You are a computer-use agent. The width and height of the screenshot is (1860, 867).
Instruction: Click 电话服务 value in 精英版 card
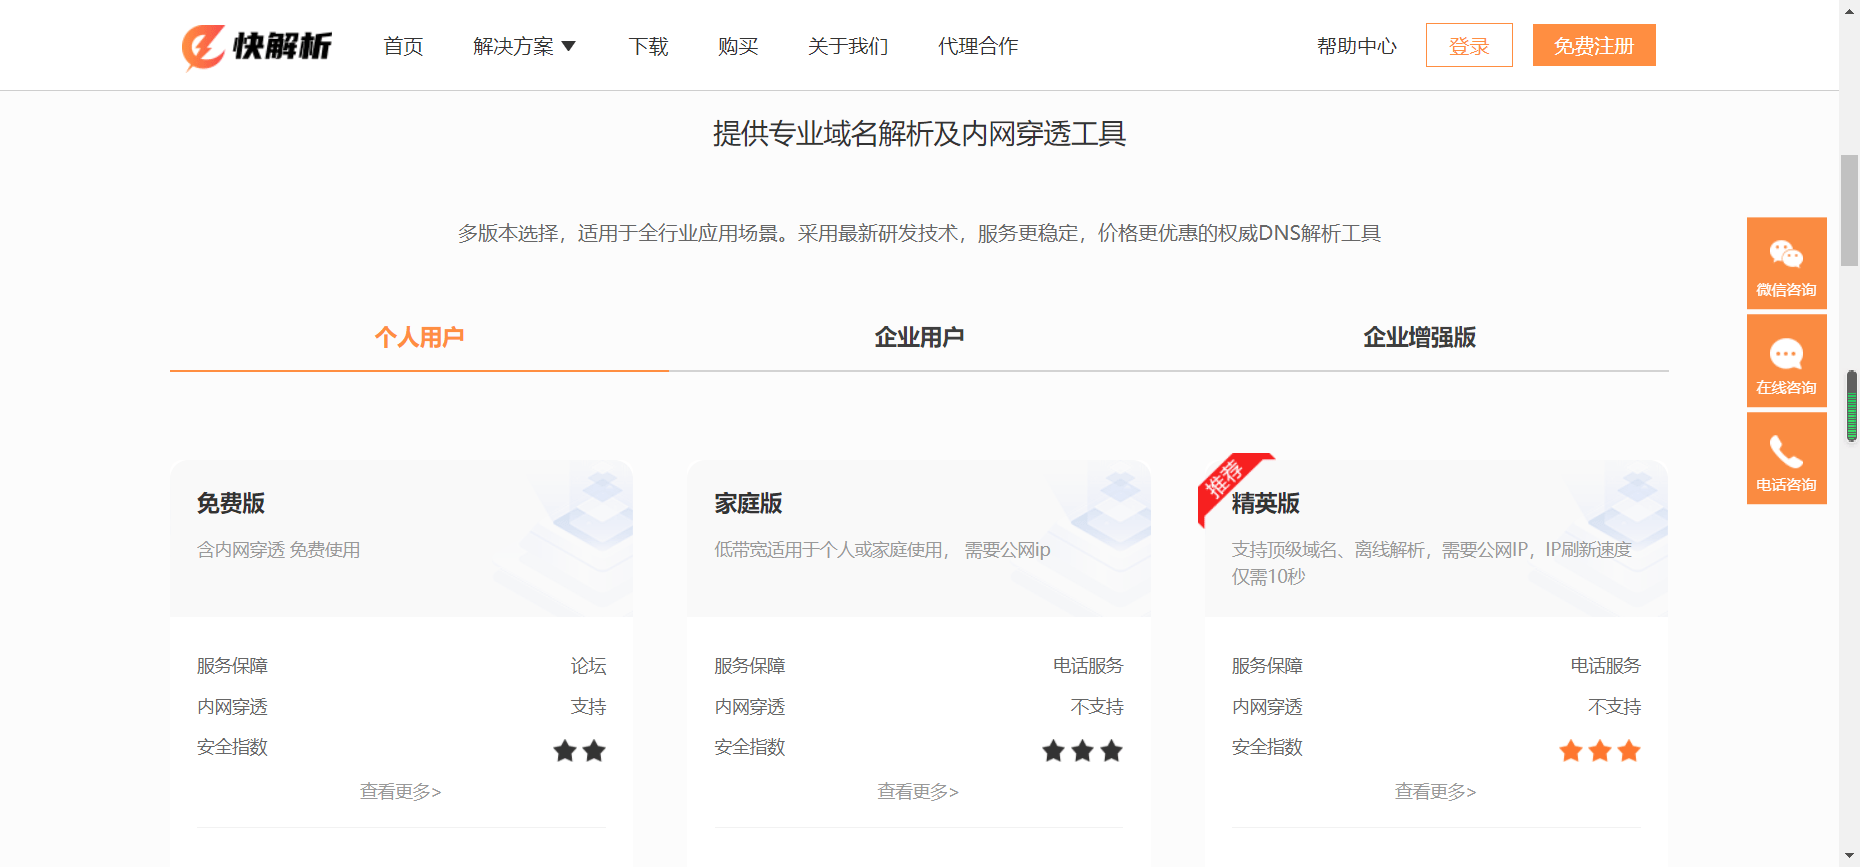pos(1606,666)
